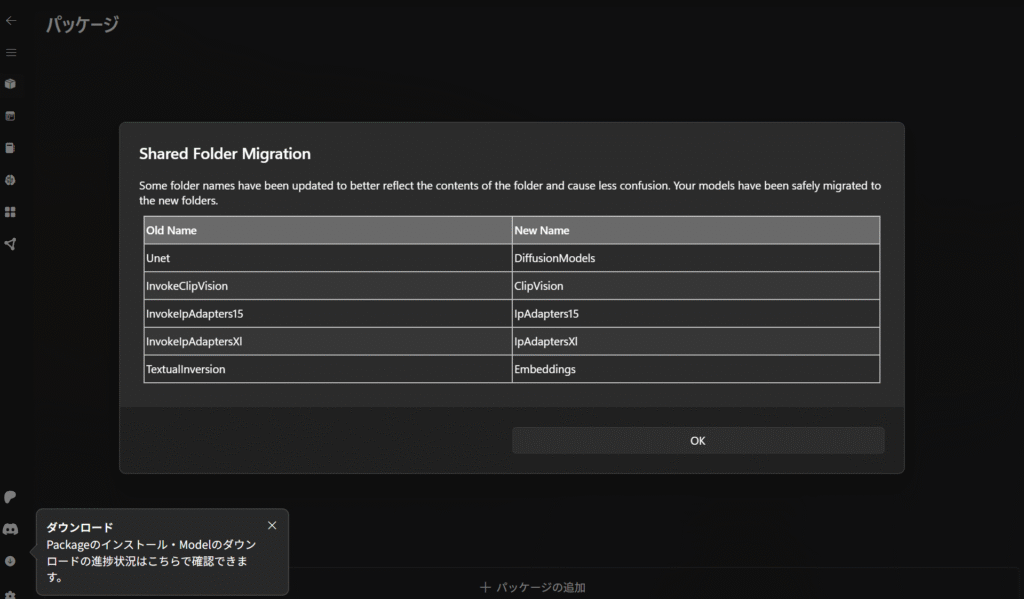Click the パッケージの追加 button
1024x599 pixels.
click(532, 587)
